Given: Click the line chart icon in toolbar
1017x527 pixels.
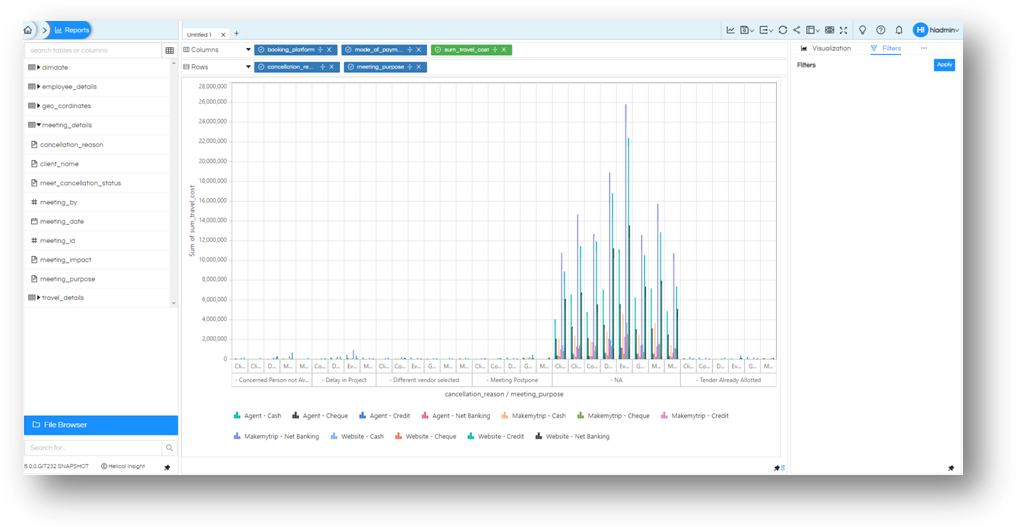Looking at the screenshot, I should click(x=730, y=30).
